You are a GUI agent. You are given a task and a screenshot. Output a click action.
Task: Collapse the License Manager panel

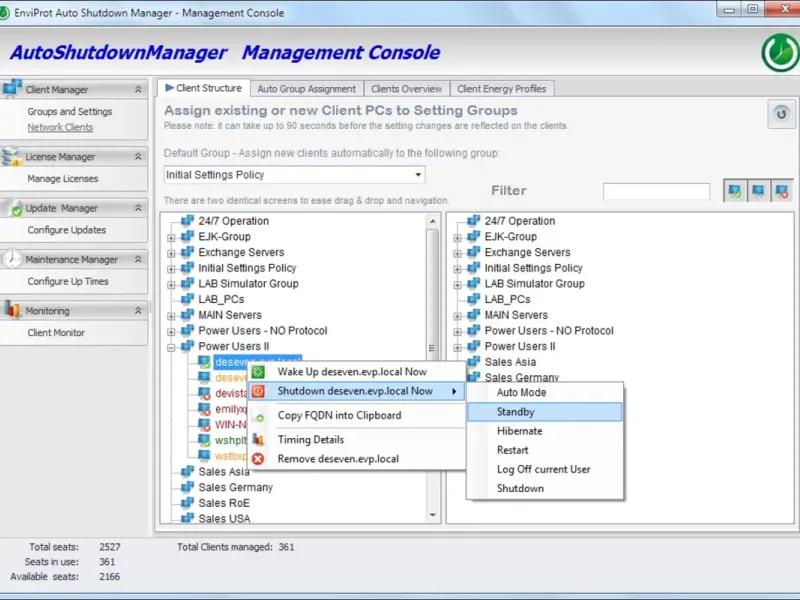138,157
